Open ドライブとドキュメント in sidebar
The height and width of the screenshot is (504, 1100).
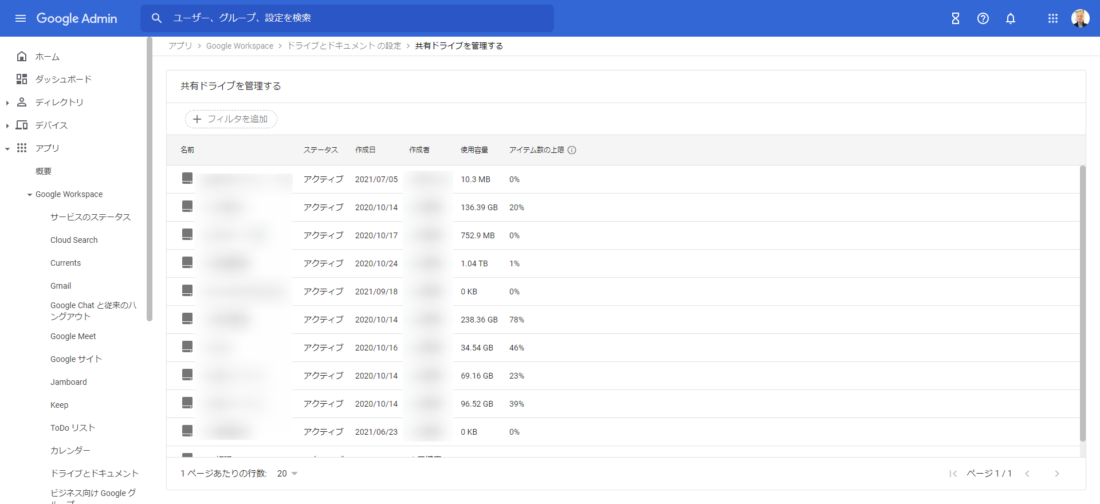pyautogui.click(x=95, y=474)
